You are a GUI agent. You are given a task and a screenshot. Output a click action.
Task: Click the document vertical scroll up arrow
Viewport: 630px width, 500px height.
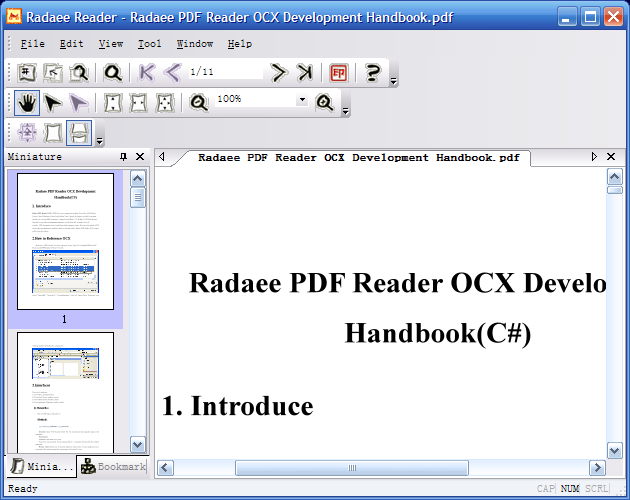tap(615, 177)
